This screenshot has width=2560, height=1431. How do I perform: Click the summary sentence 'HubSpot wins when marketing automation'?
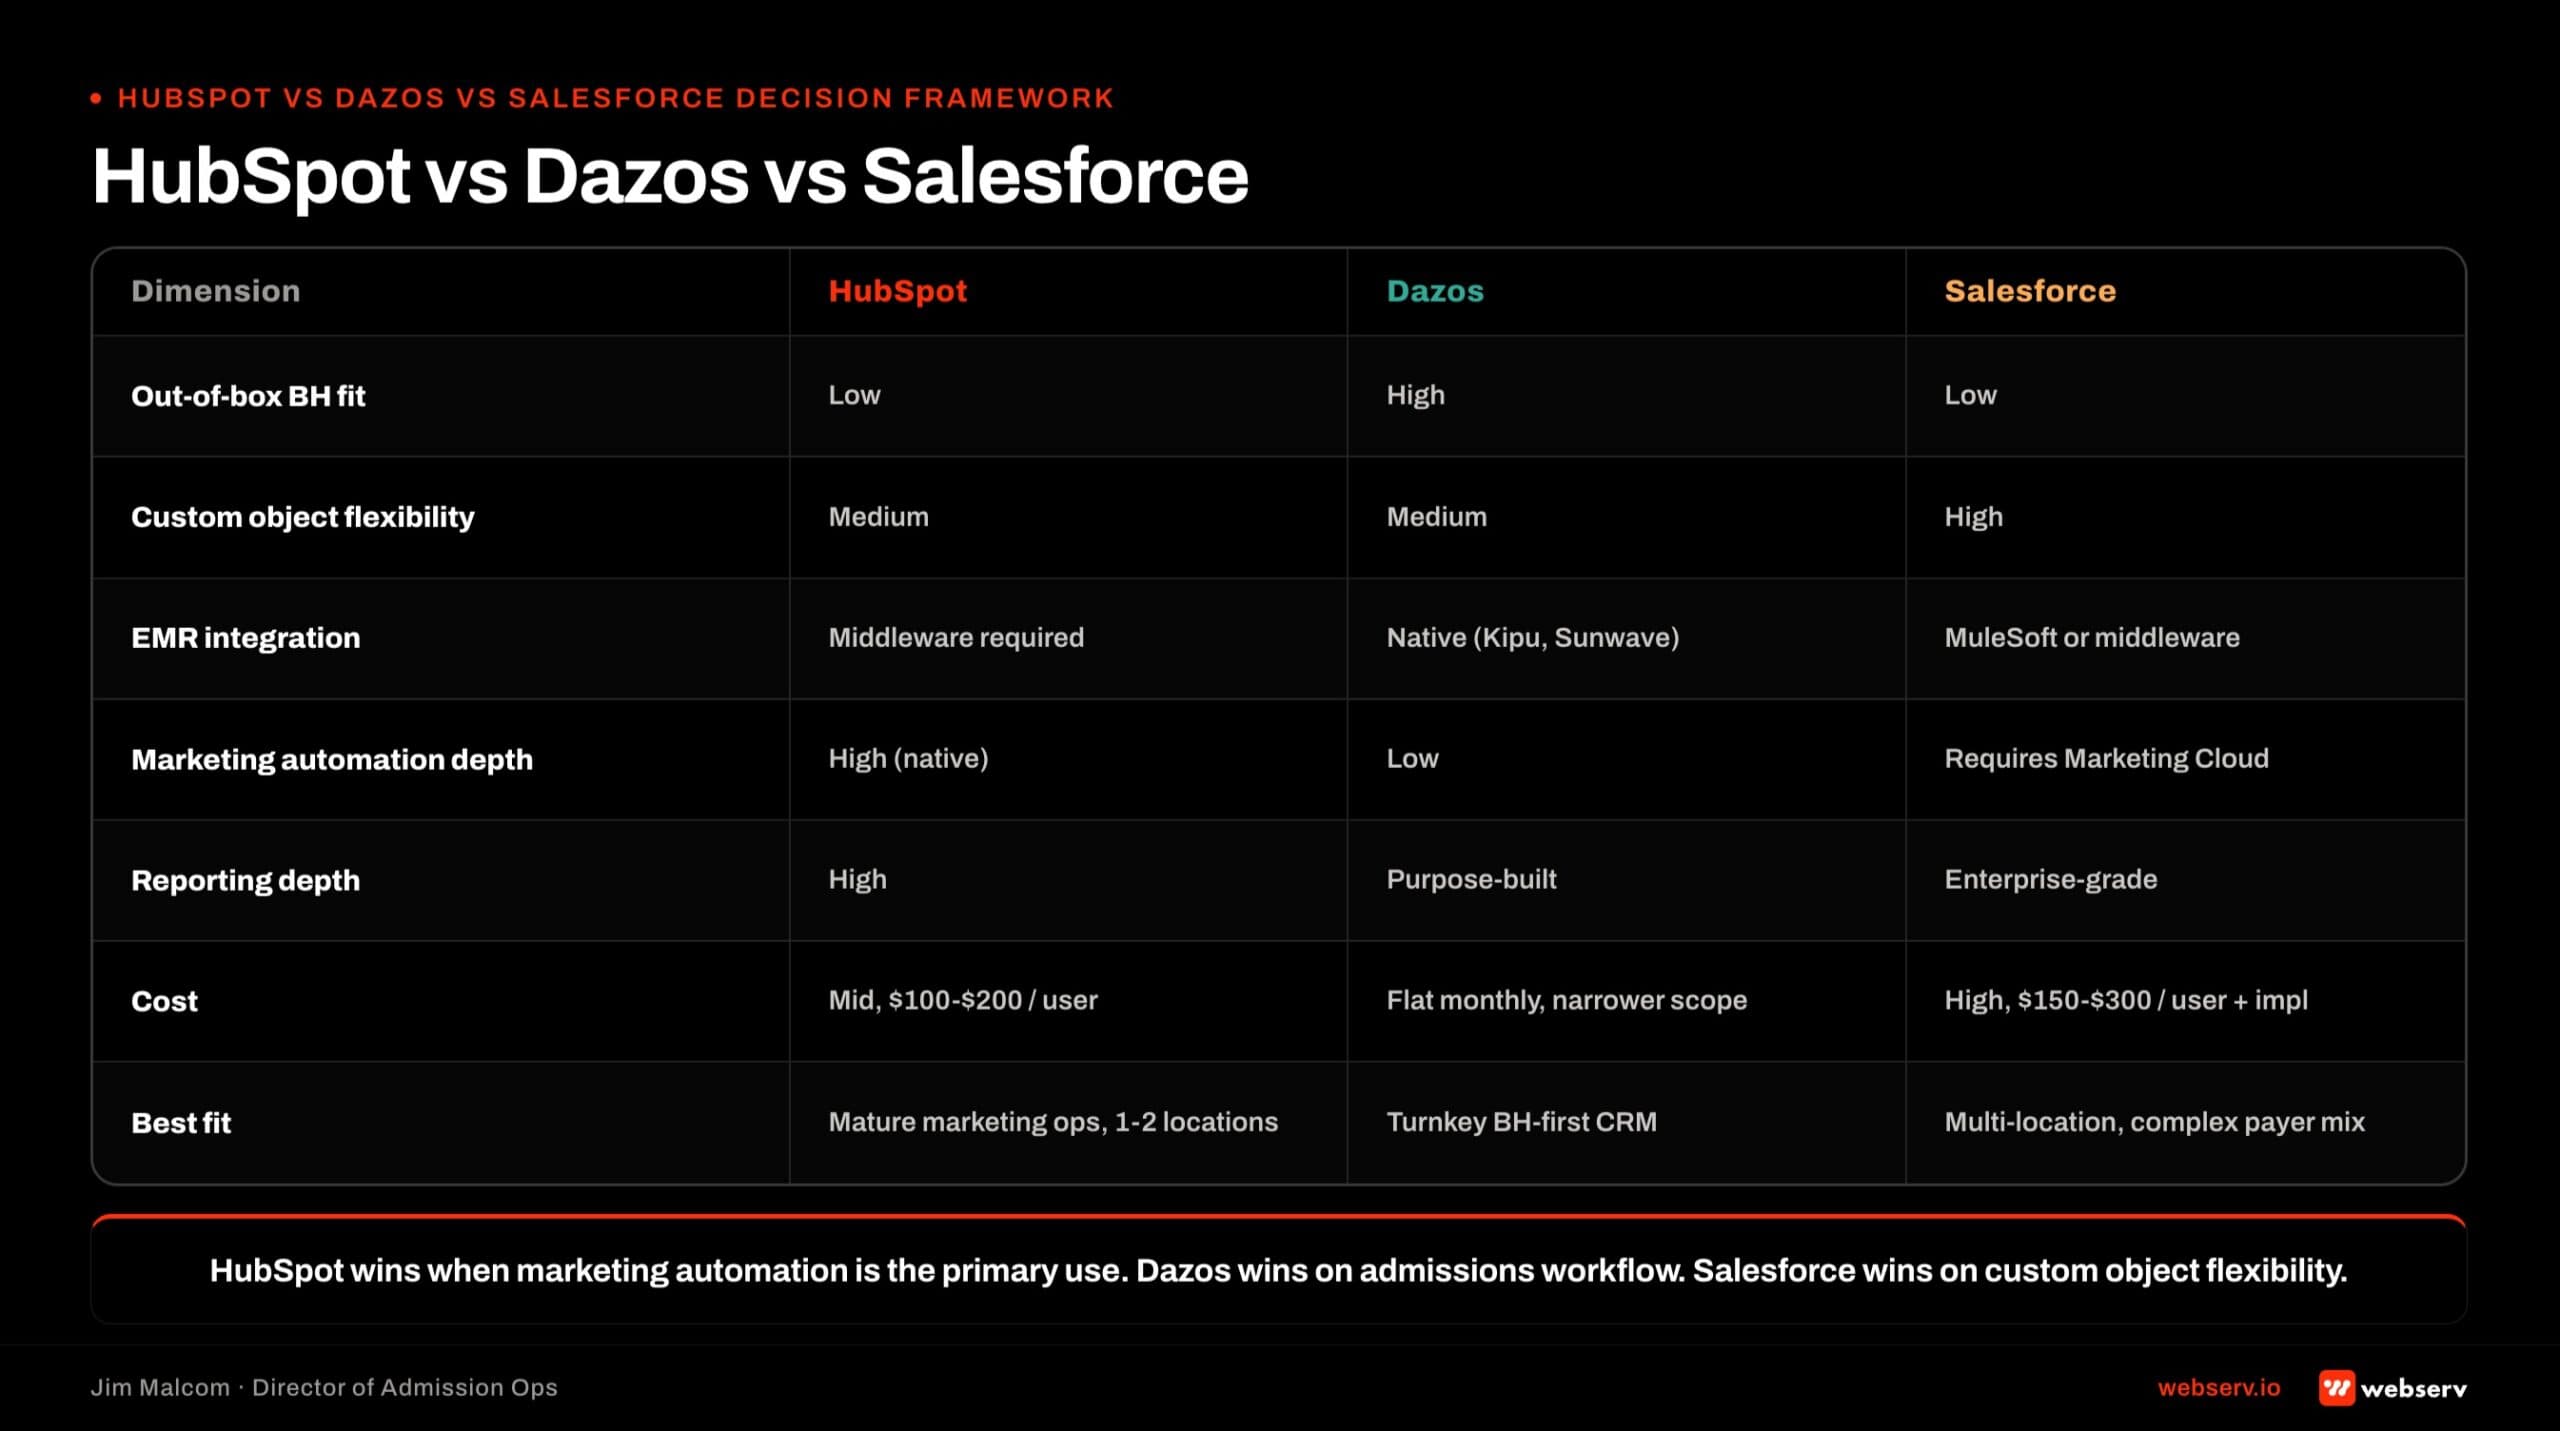pyautogui.click(x=1278, y=1271)
